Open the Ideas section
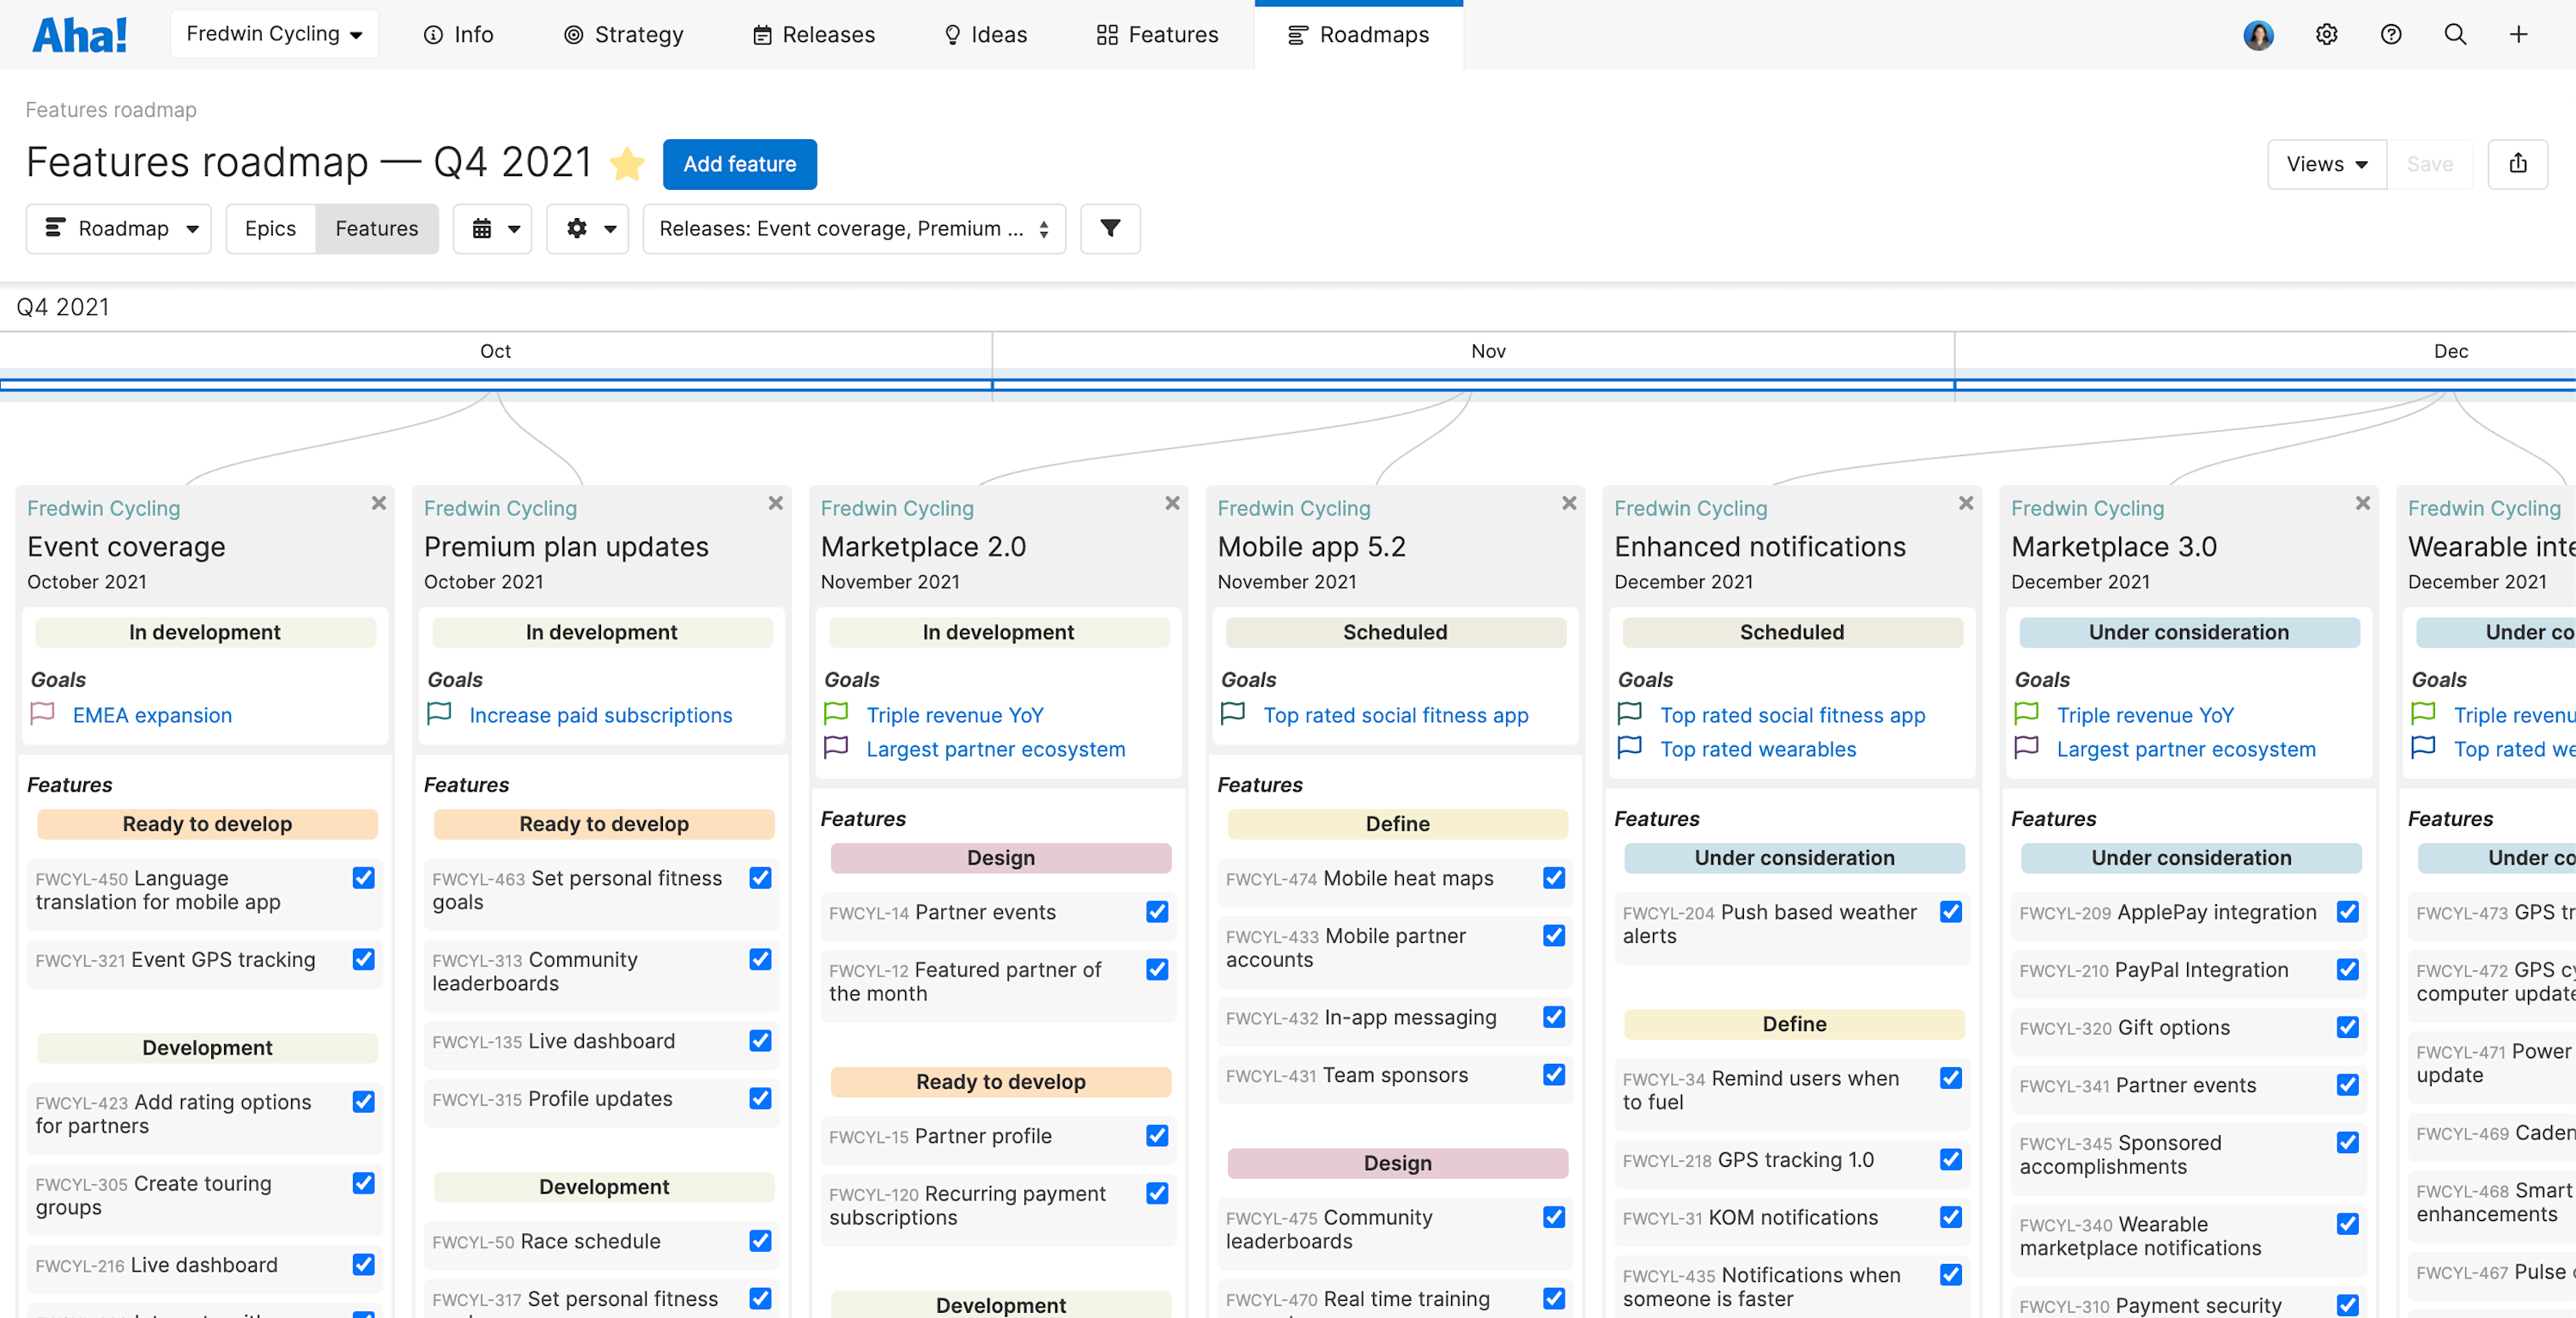The image size is (2576, 1318). (985, 34)
